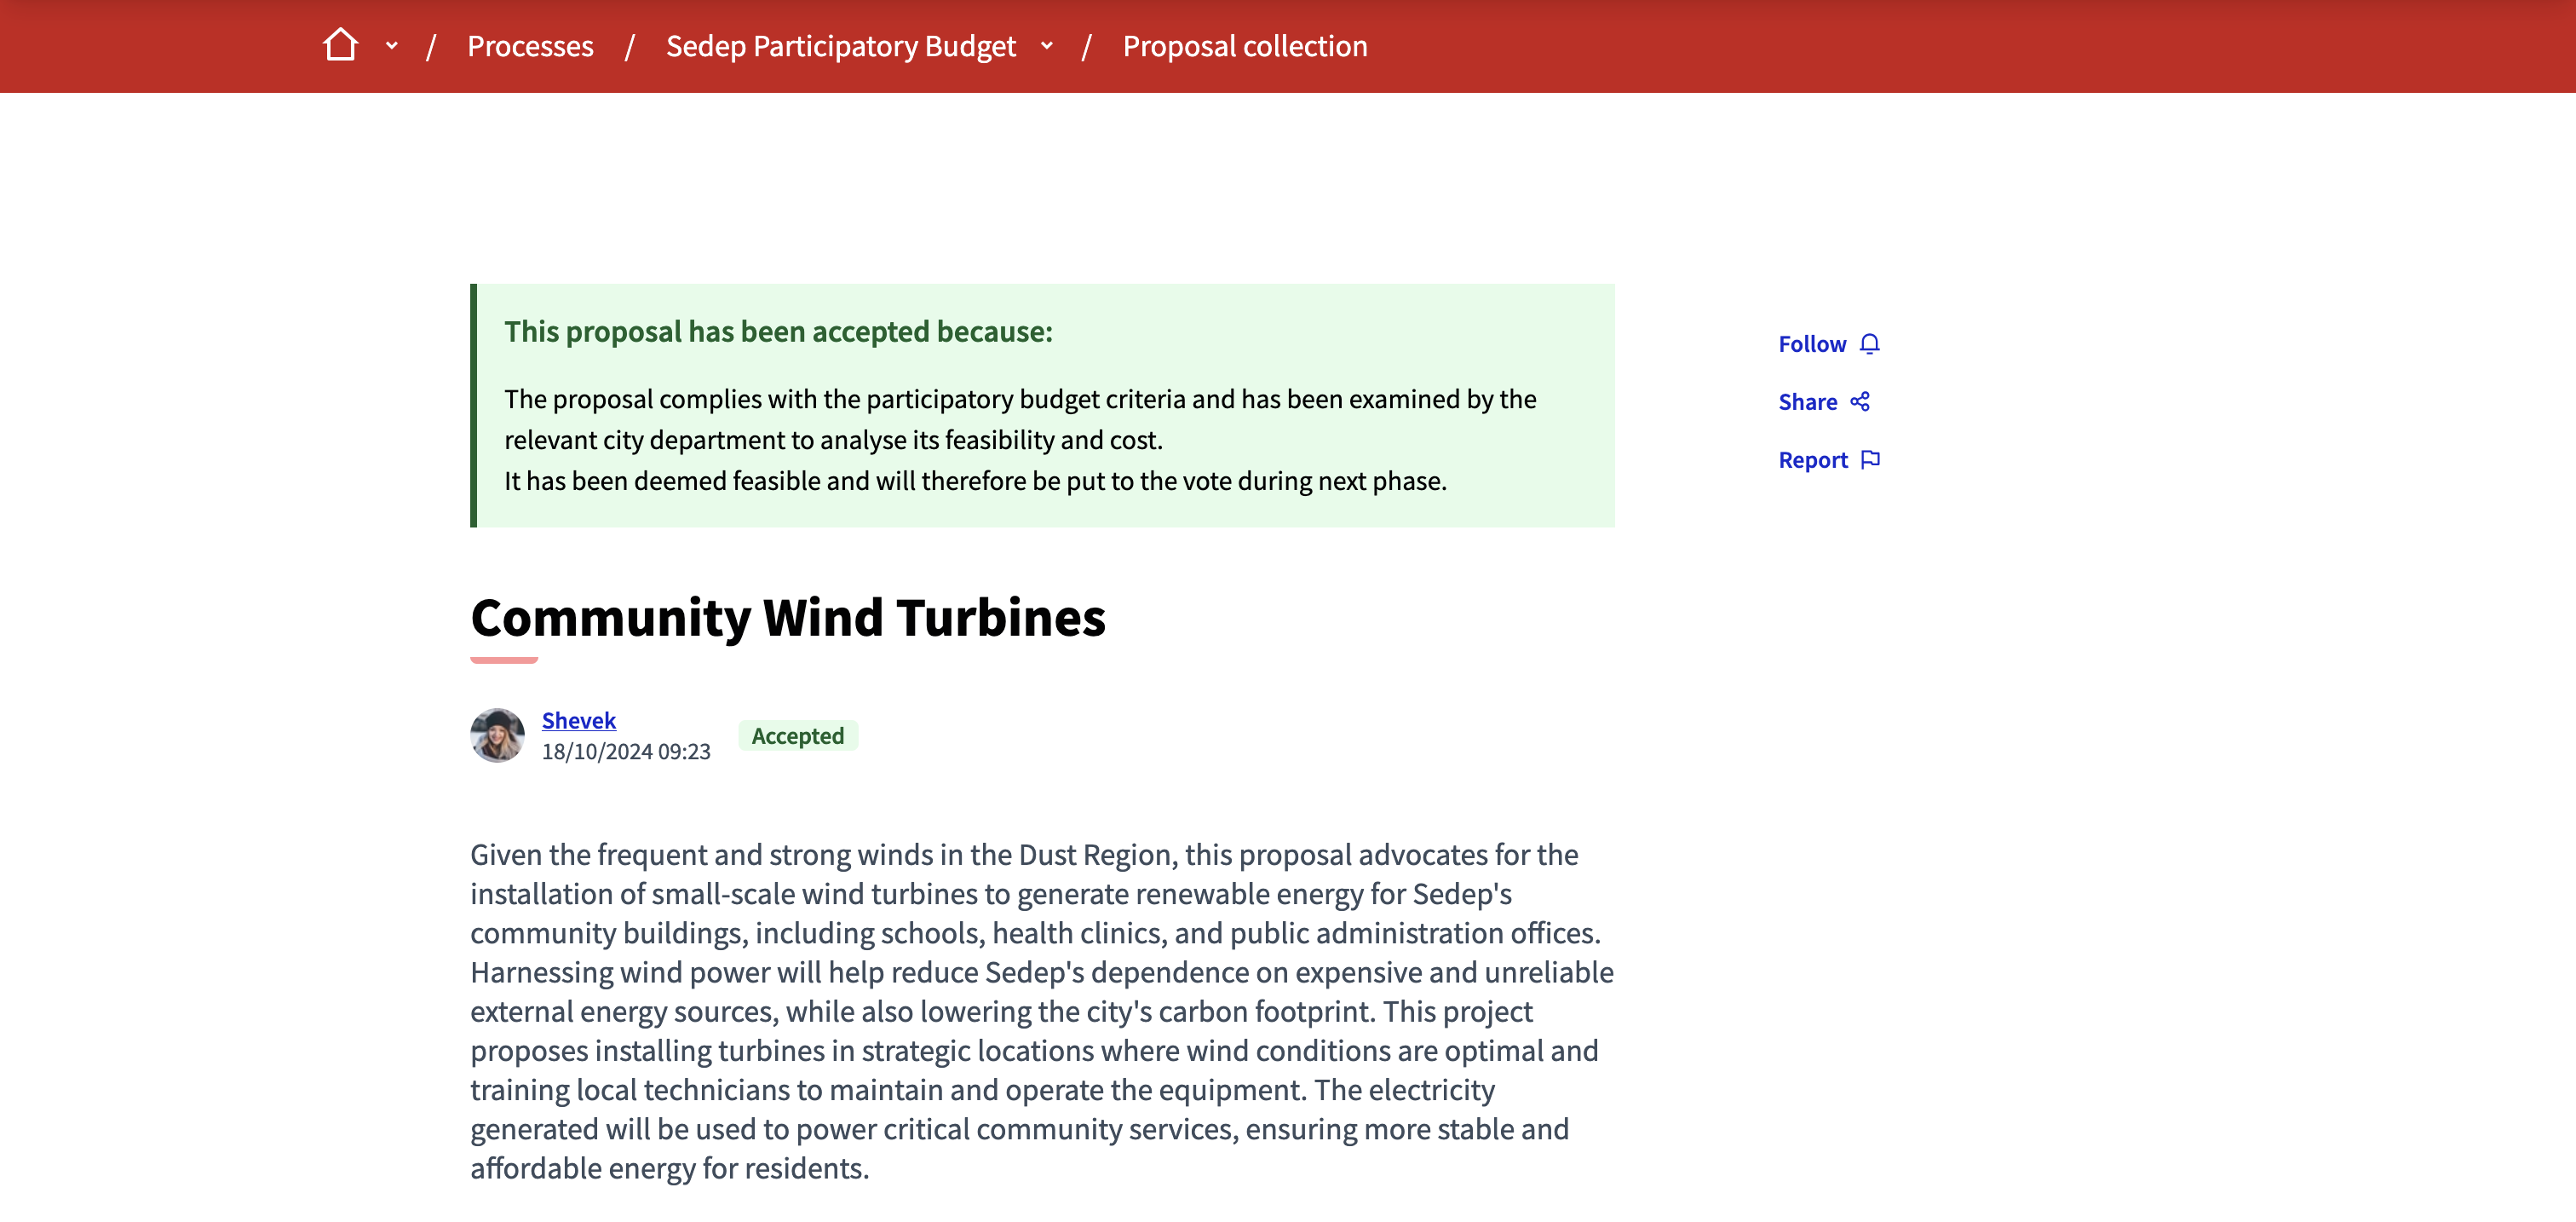Open the Processes breadcrumb link
The width and height of the screenshot is (2576, 1222).
click(530, 46)
